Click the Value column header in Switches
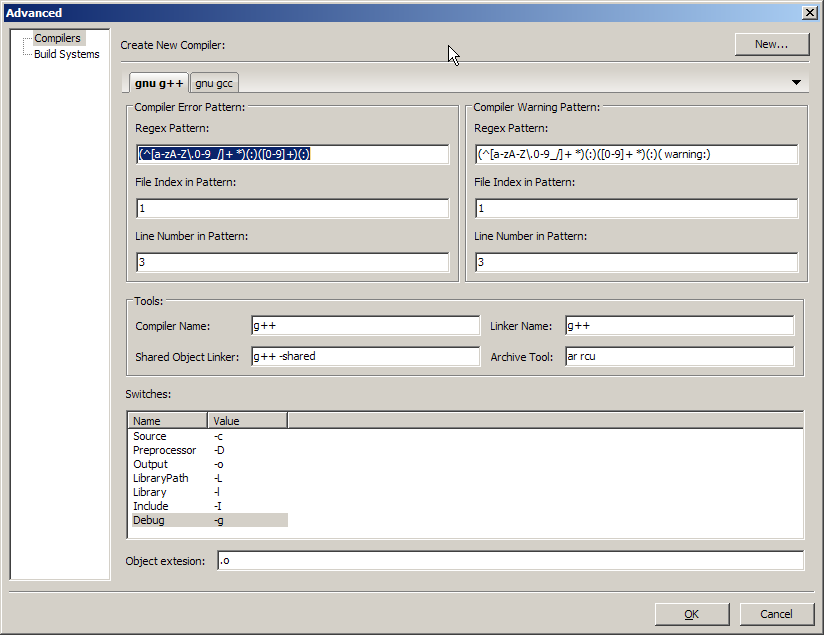This screenshot has width=824, height=635. tap(247, 421)
